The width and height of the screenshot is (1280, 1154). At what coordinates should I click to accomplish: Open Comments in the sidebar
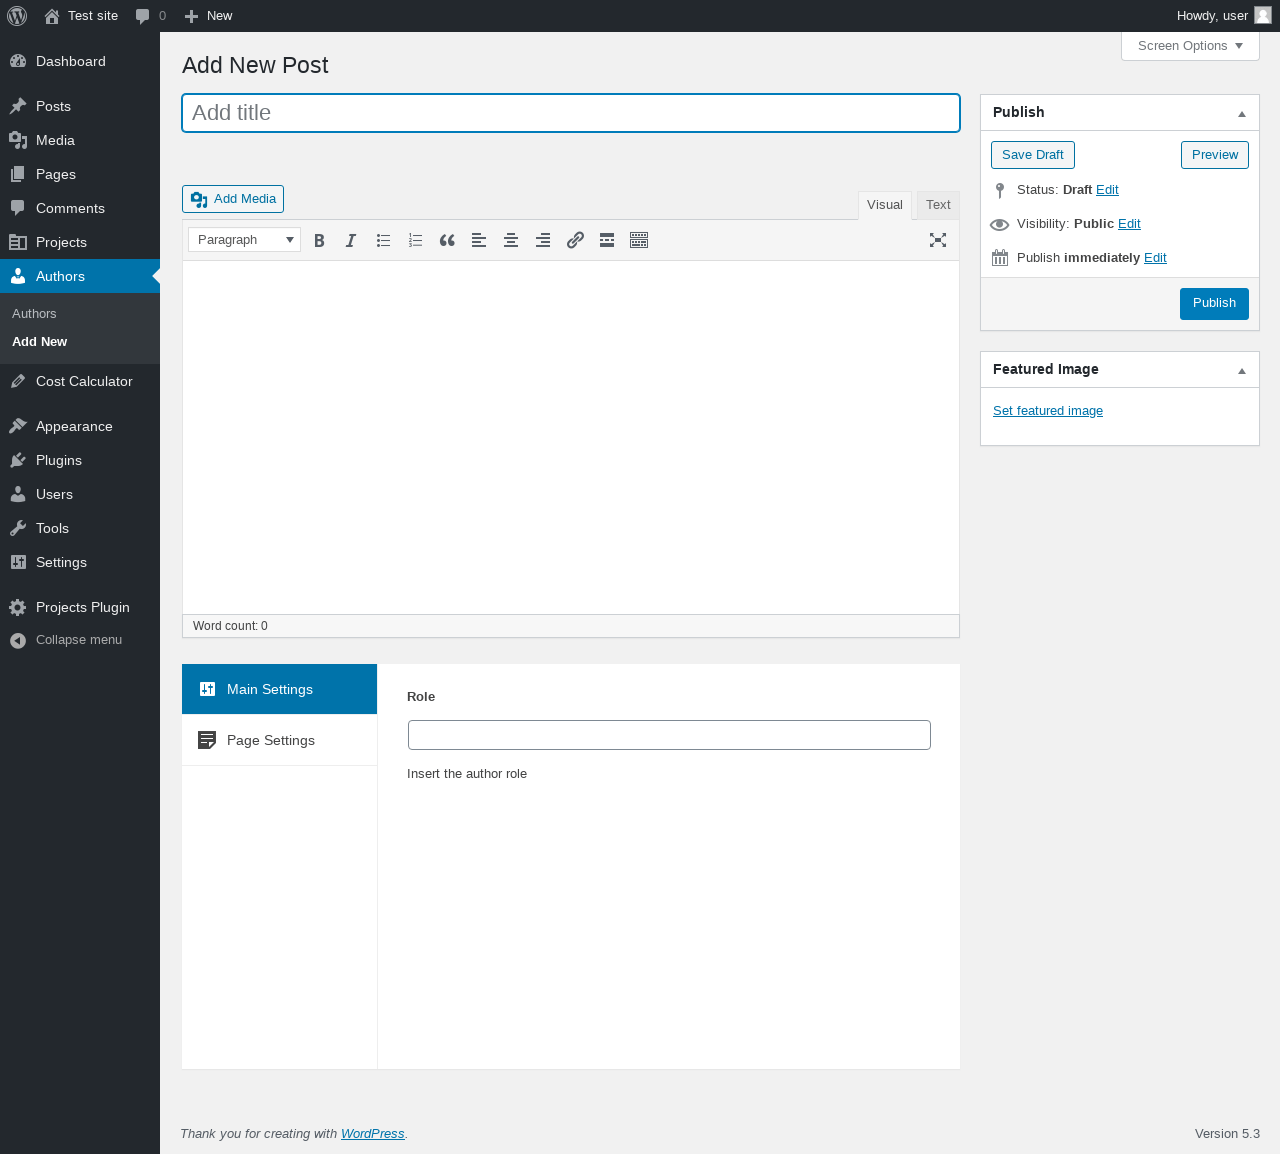80,208
